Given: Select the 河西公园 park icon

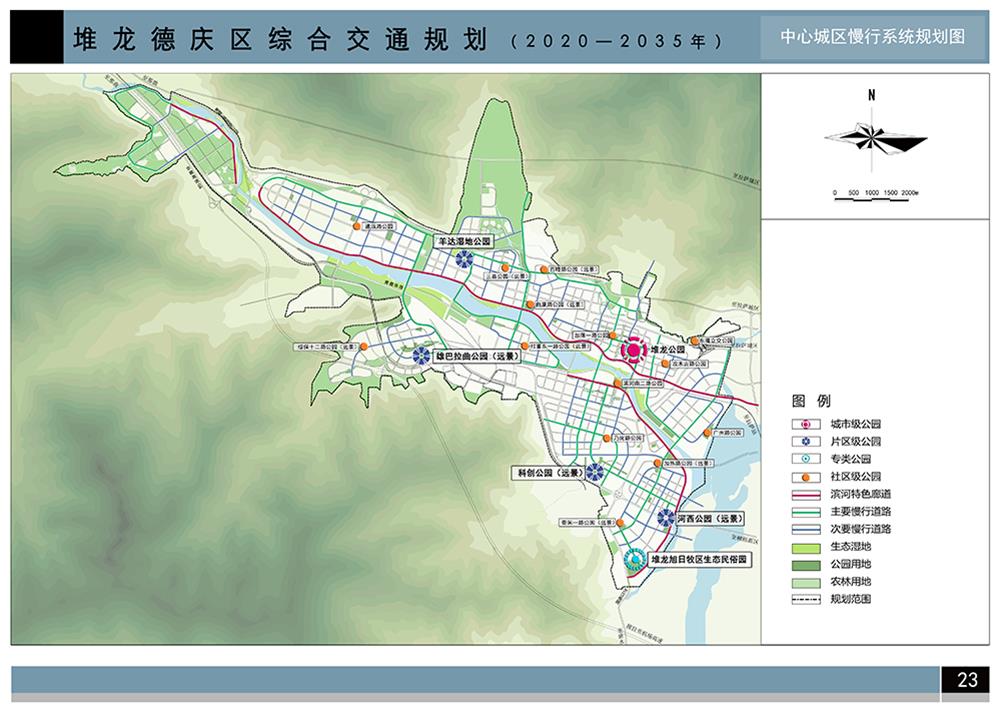Looking at the screenshot, I should pyautogui.click(x=664, y=519).
